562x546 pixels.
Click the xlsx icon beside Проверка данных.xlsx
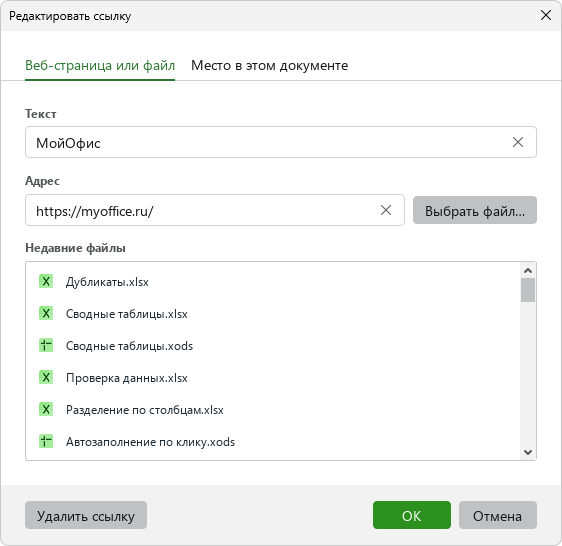(x=46, y=377)
